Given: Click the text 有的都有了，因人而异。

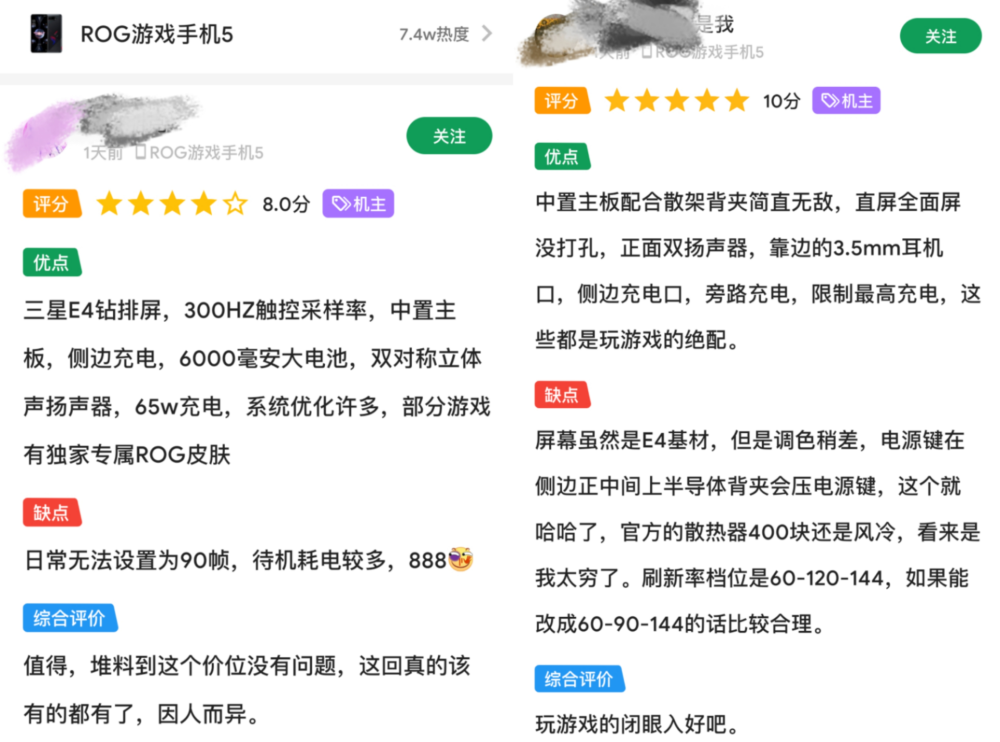Looking at the screenshot, I should pyautogui.click(x=142, y=713).
